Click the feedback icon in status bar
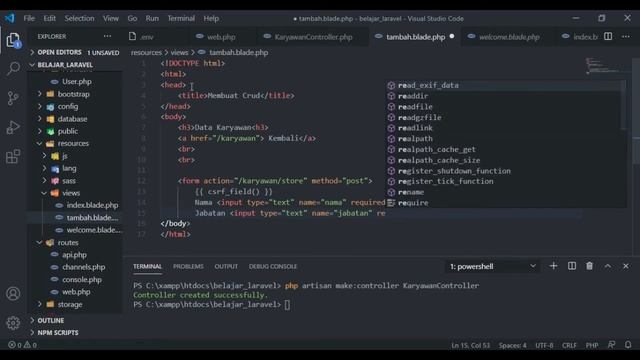Image resolution: width=640 pixels, height=360 pixels. [611, 345]
